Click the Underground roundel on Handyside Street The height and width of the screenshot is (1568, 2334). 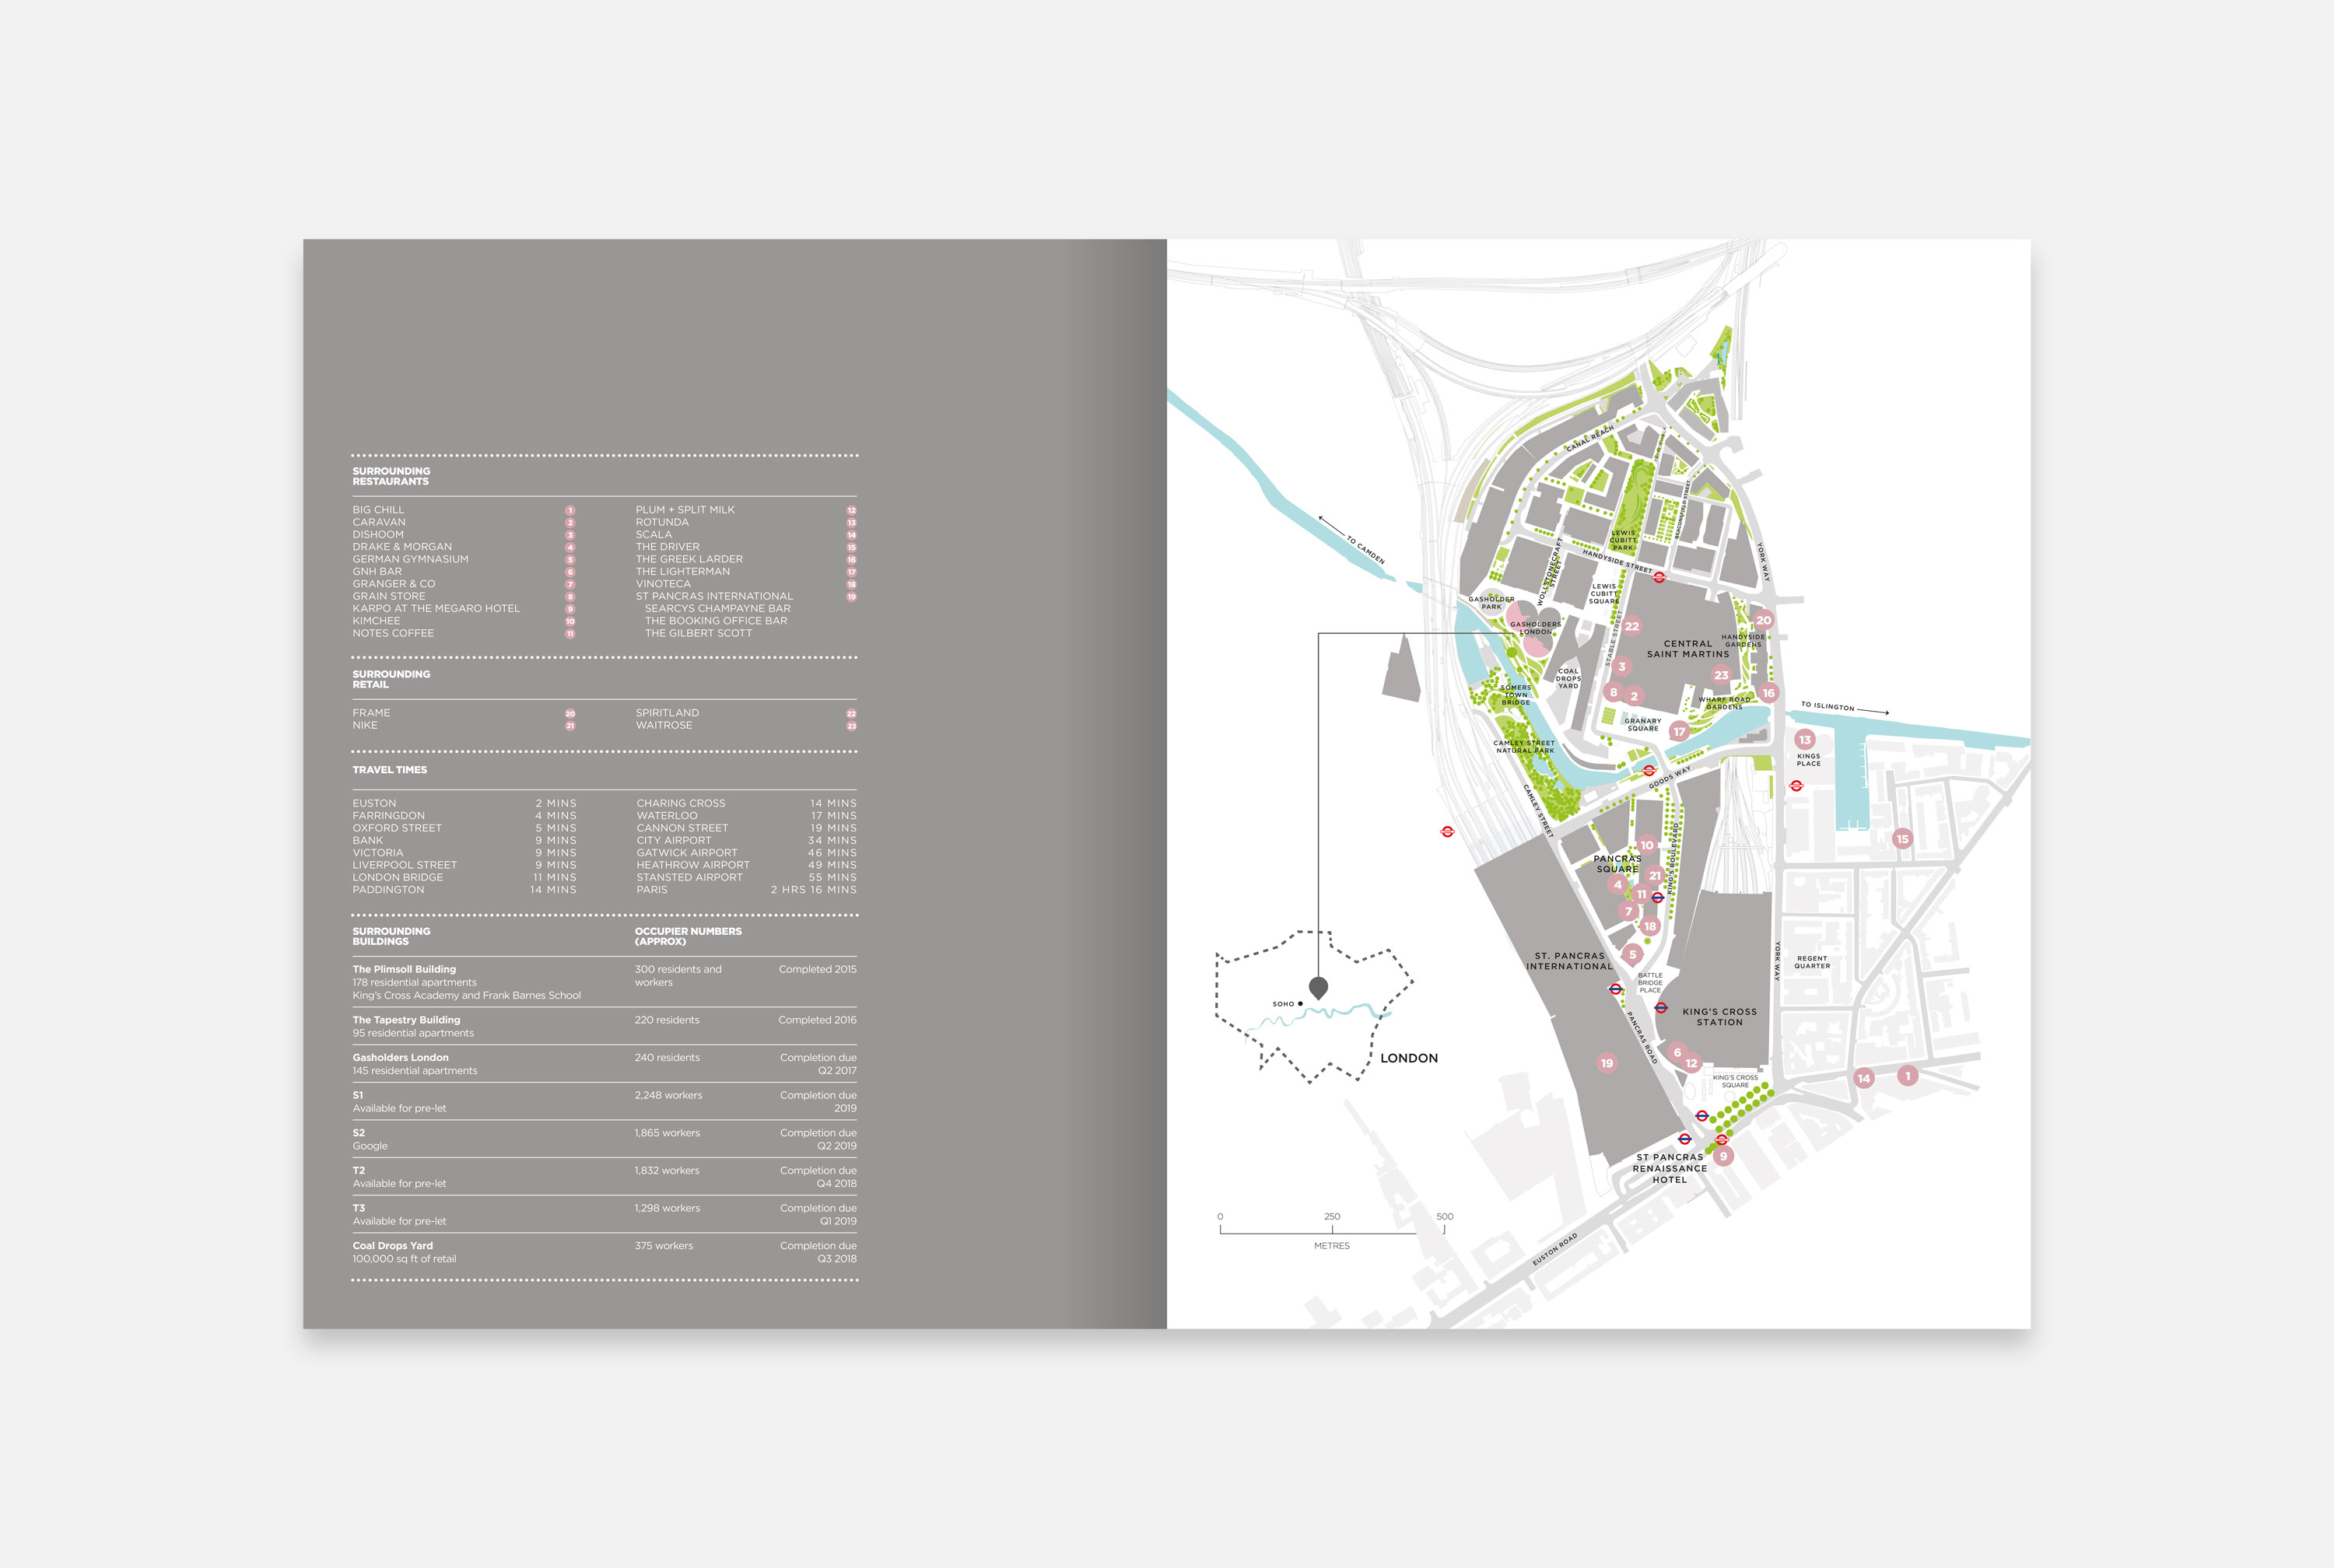pyautogui.click(x=1659, y=577)
